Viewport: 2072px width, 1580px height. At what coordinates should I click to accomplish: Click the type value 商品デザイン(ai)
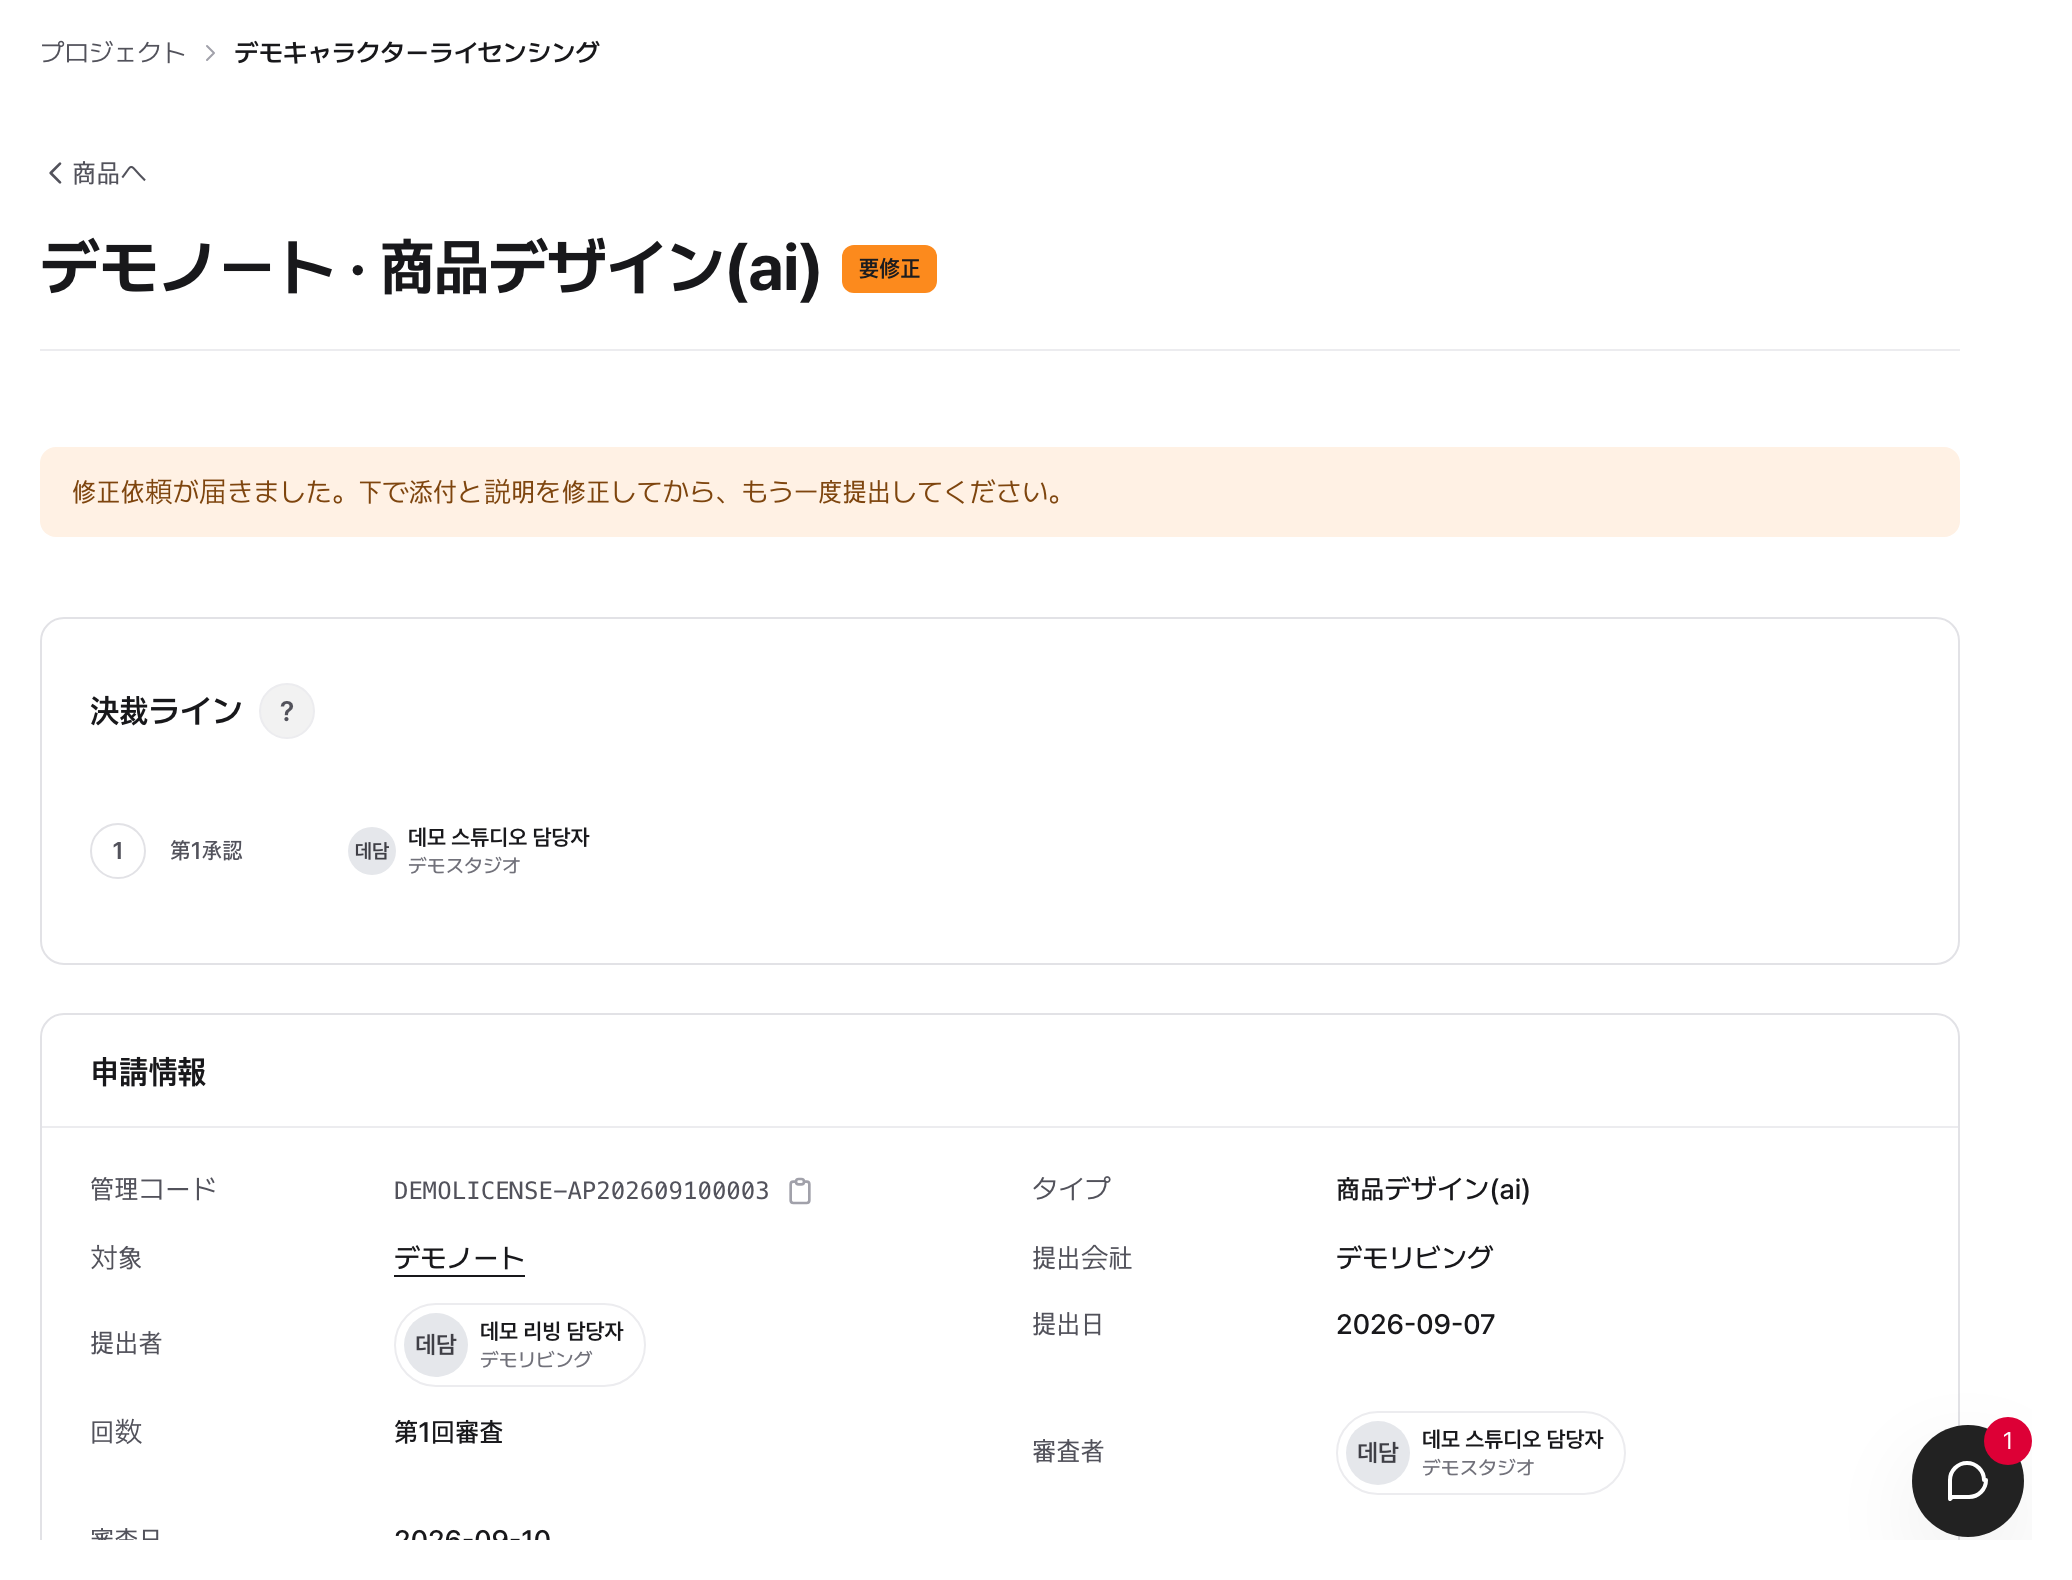[x=1433, y=1189]
